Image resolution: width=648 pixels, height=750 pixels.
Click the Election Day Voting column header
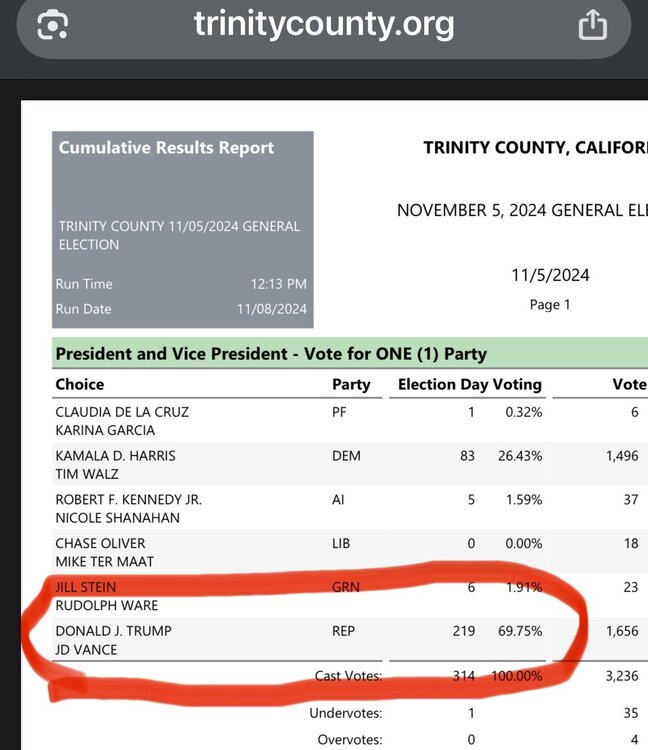(469, 384)
